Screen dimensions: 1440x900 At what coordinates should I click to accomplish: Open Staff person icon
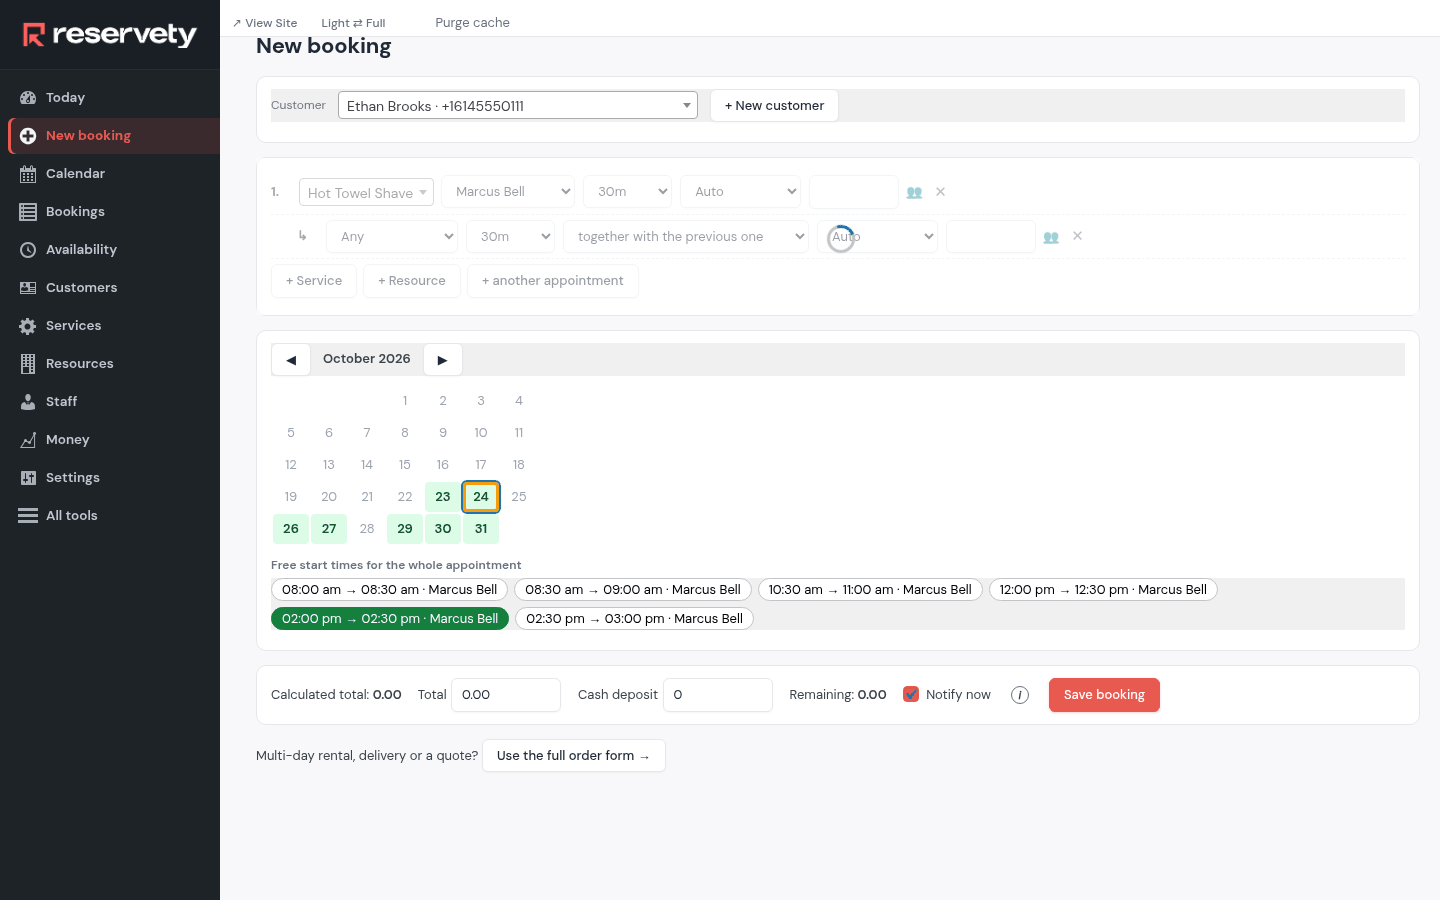point(28,402)
